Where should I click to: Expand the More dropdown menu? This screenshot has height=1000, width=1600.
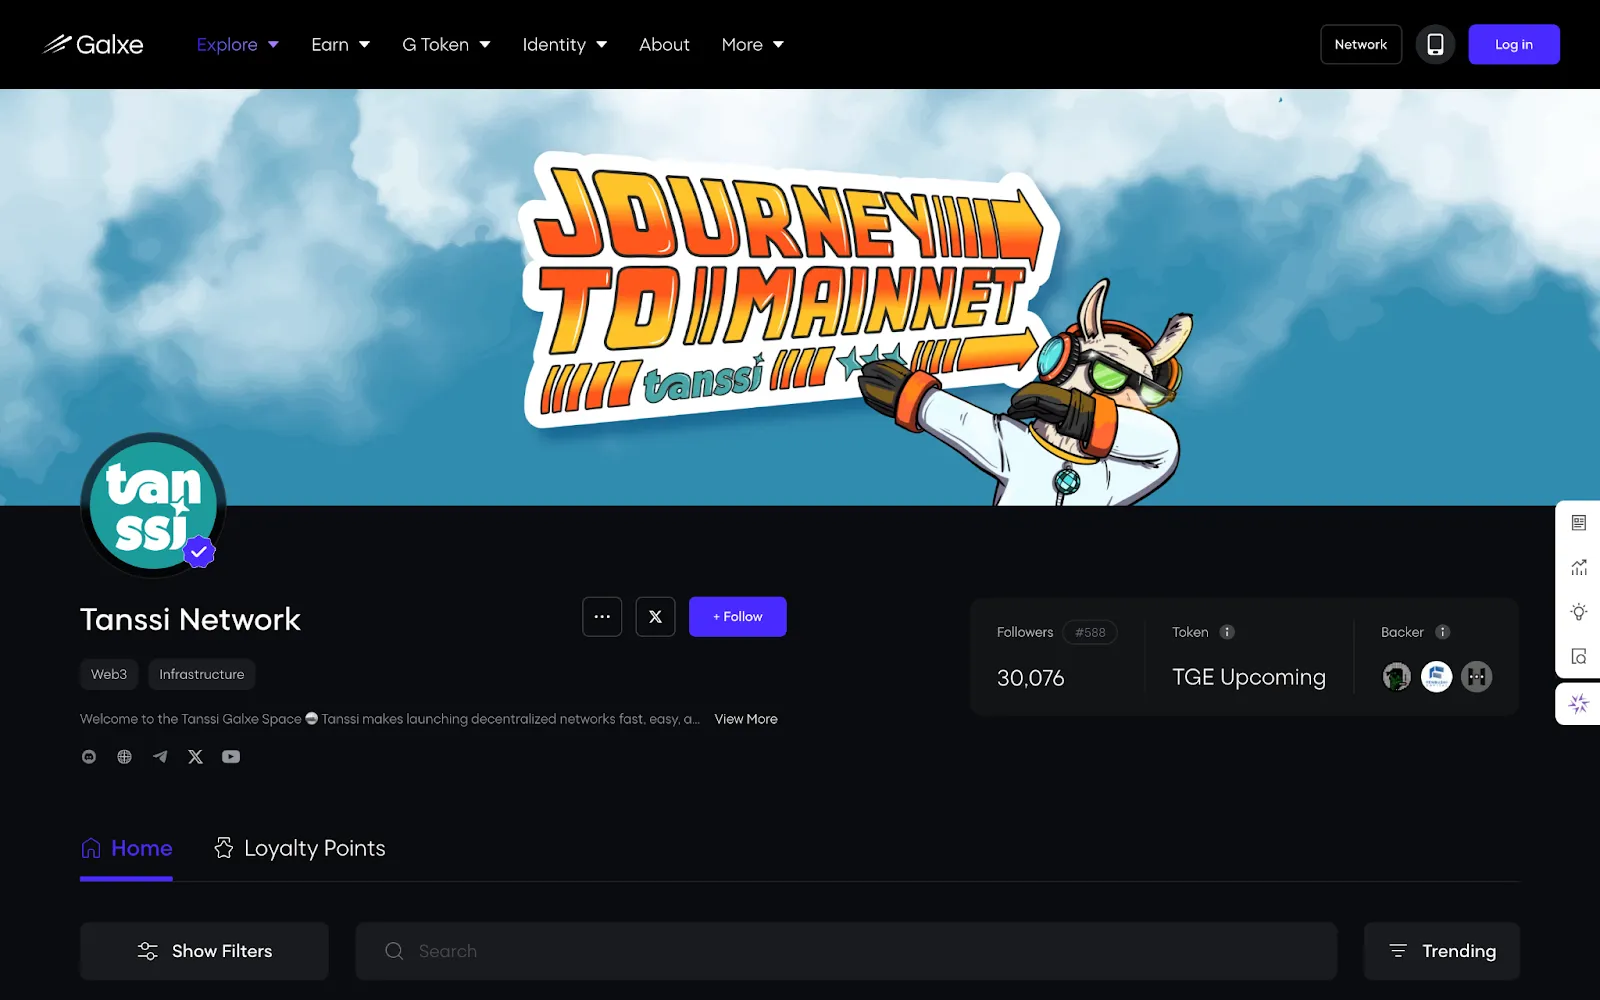click(x=753, y=45)
